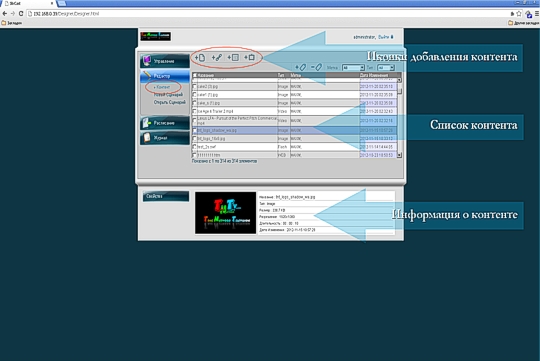Click the Открыть Сценарий link
This screenshot has height=361, width=540.
tap(169, 102)
